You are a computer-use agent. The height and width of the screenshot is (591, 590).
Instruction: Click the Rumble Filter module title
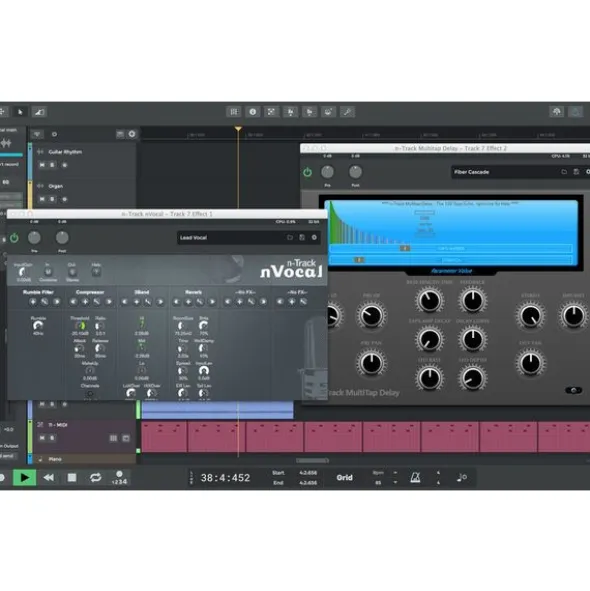(38, 292)
